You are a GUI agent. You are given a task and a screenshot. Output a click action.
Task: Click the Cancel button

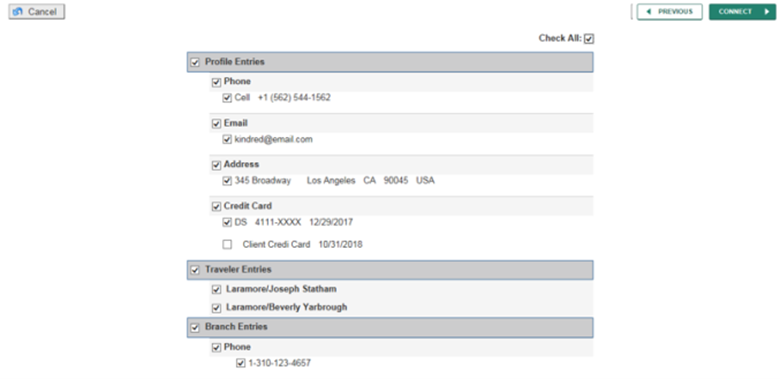click(x=37, y=11)
